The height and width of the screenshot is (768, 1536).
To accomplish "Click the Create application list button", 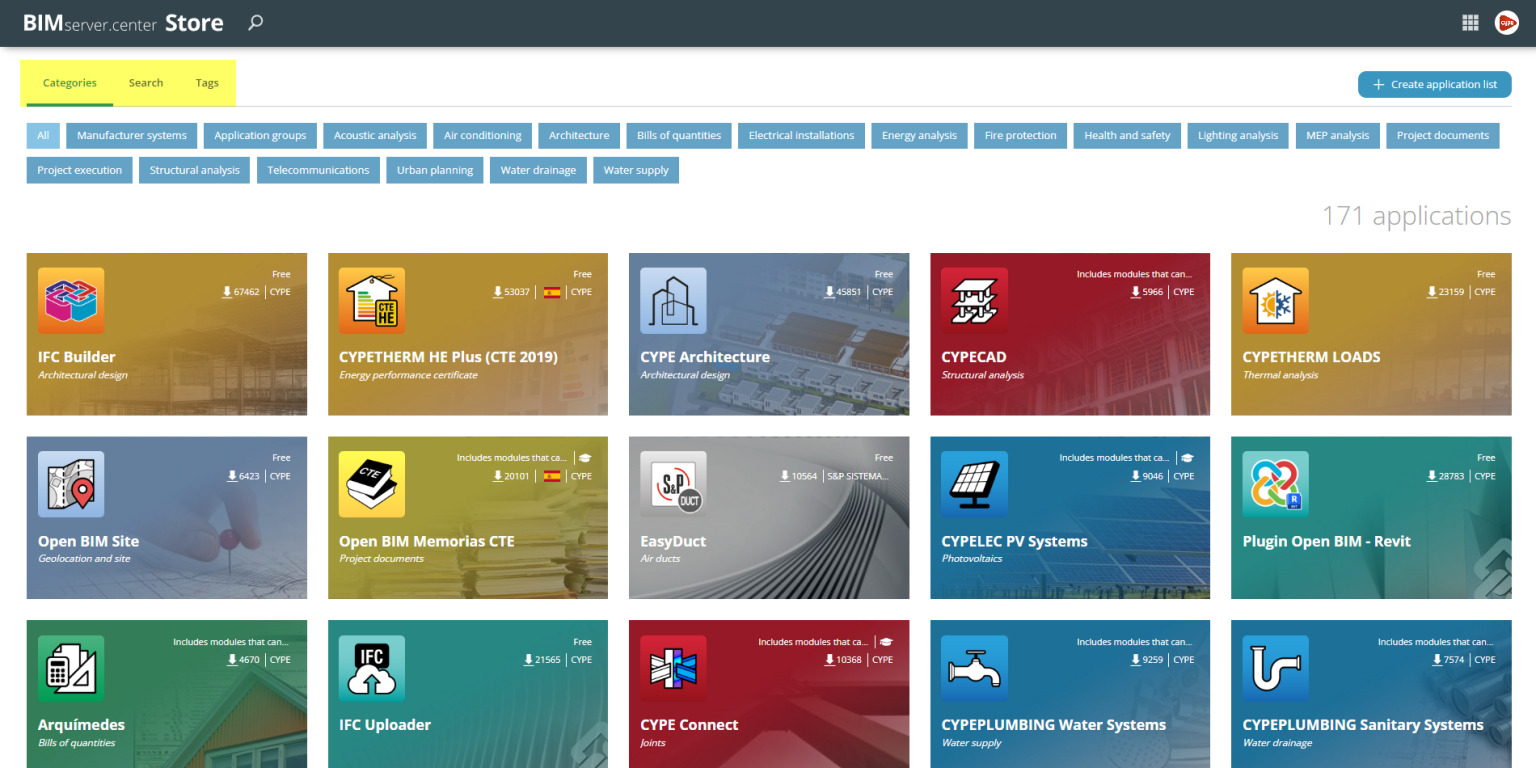I will point(1434,84).
